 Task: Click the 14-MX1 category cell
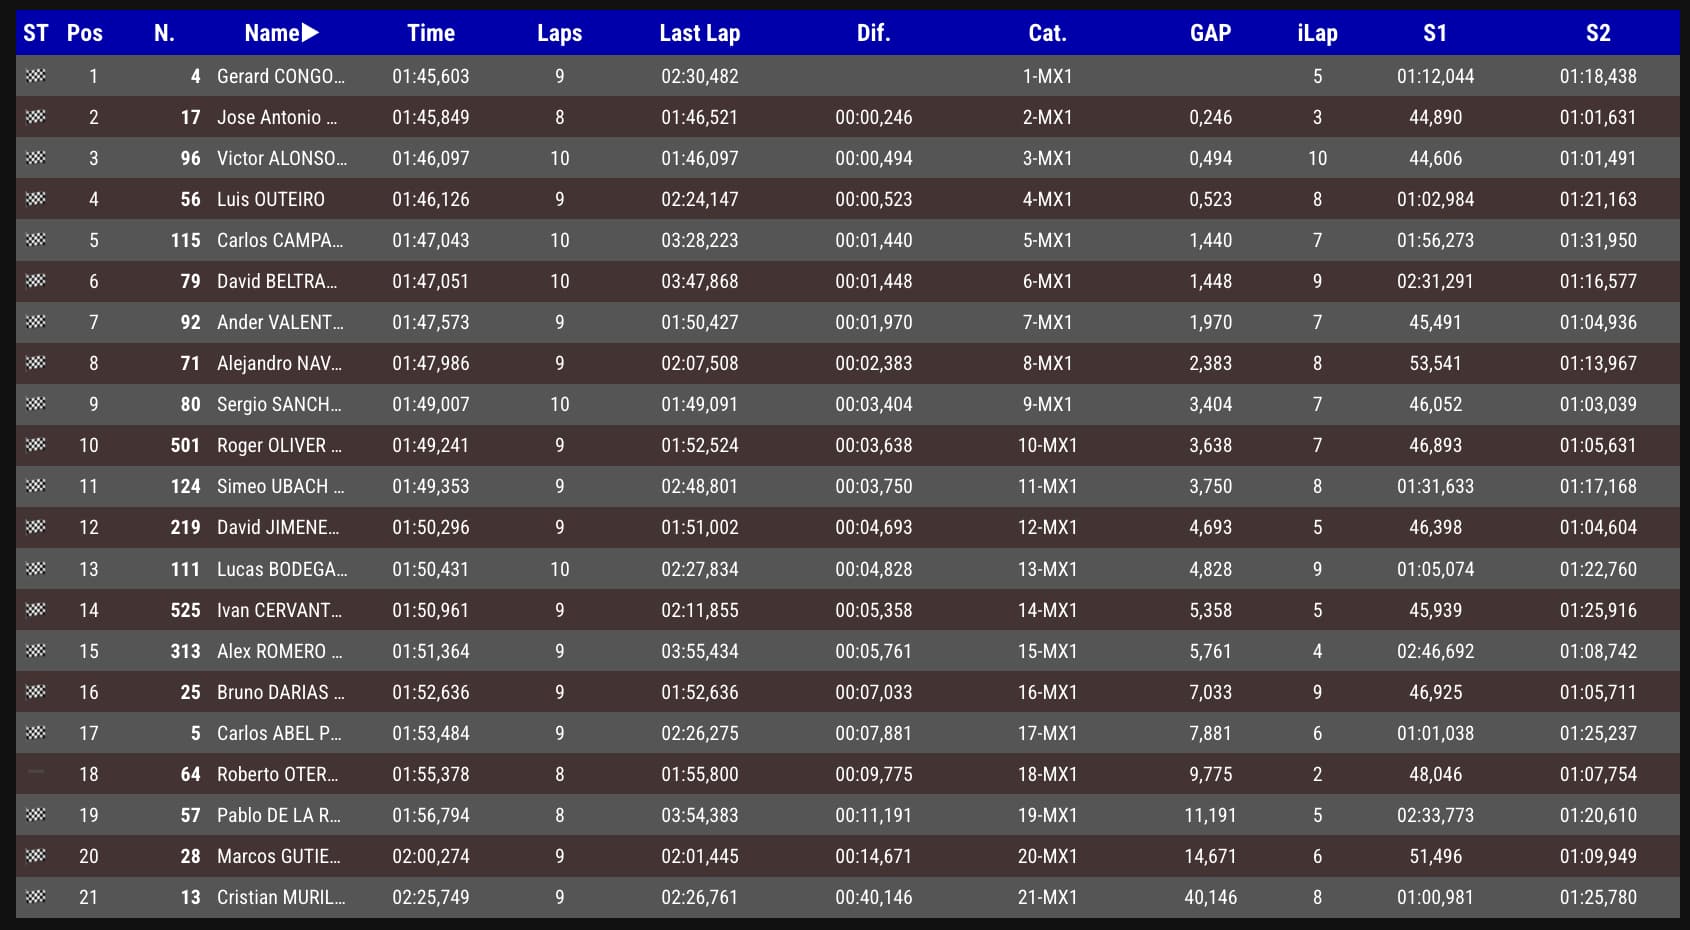[x=1047, y=610]
